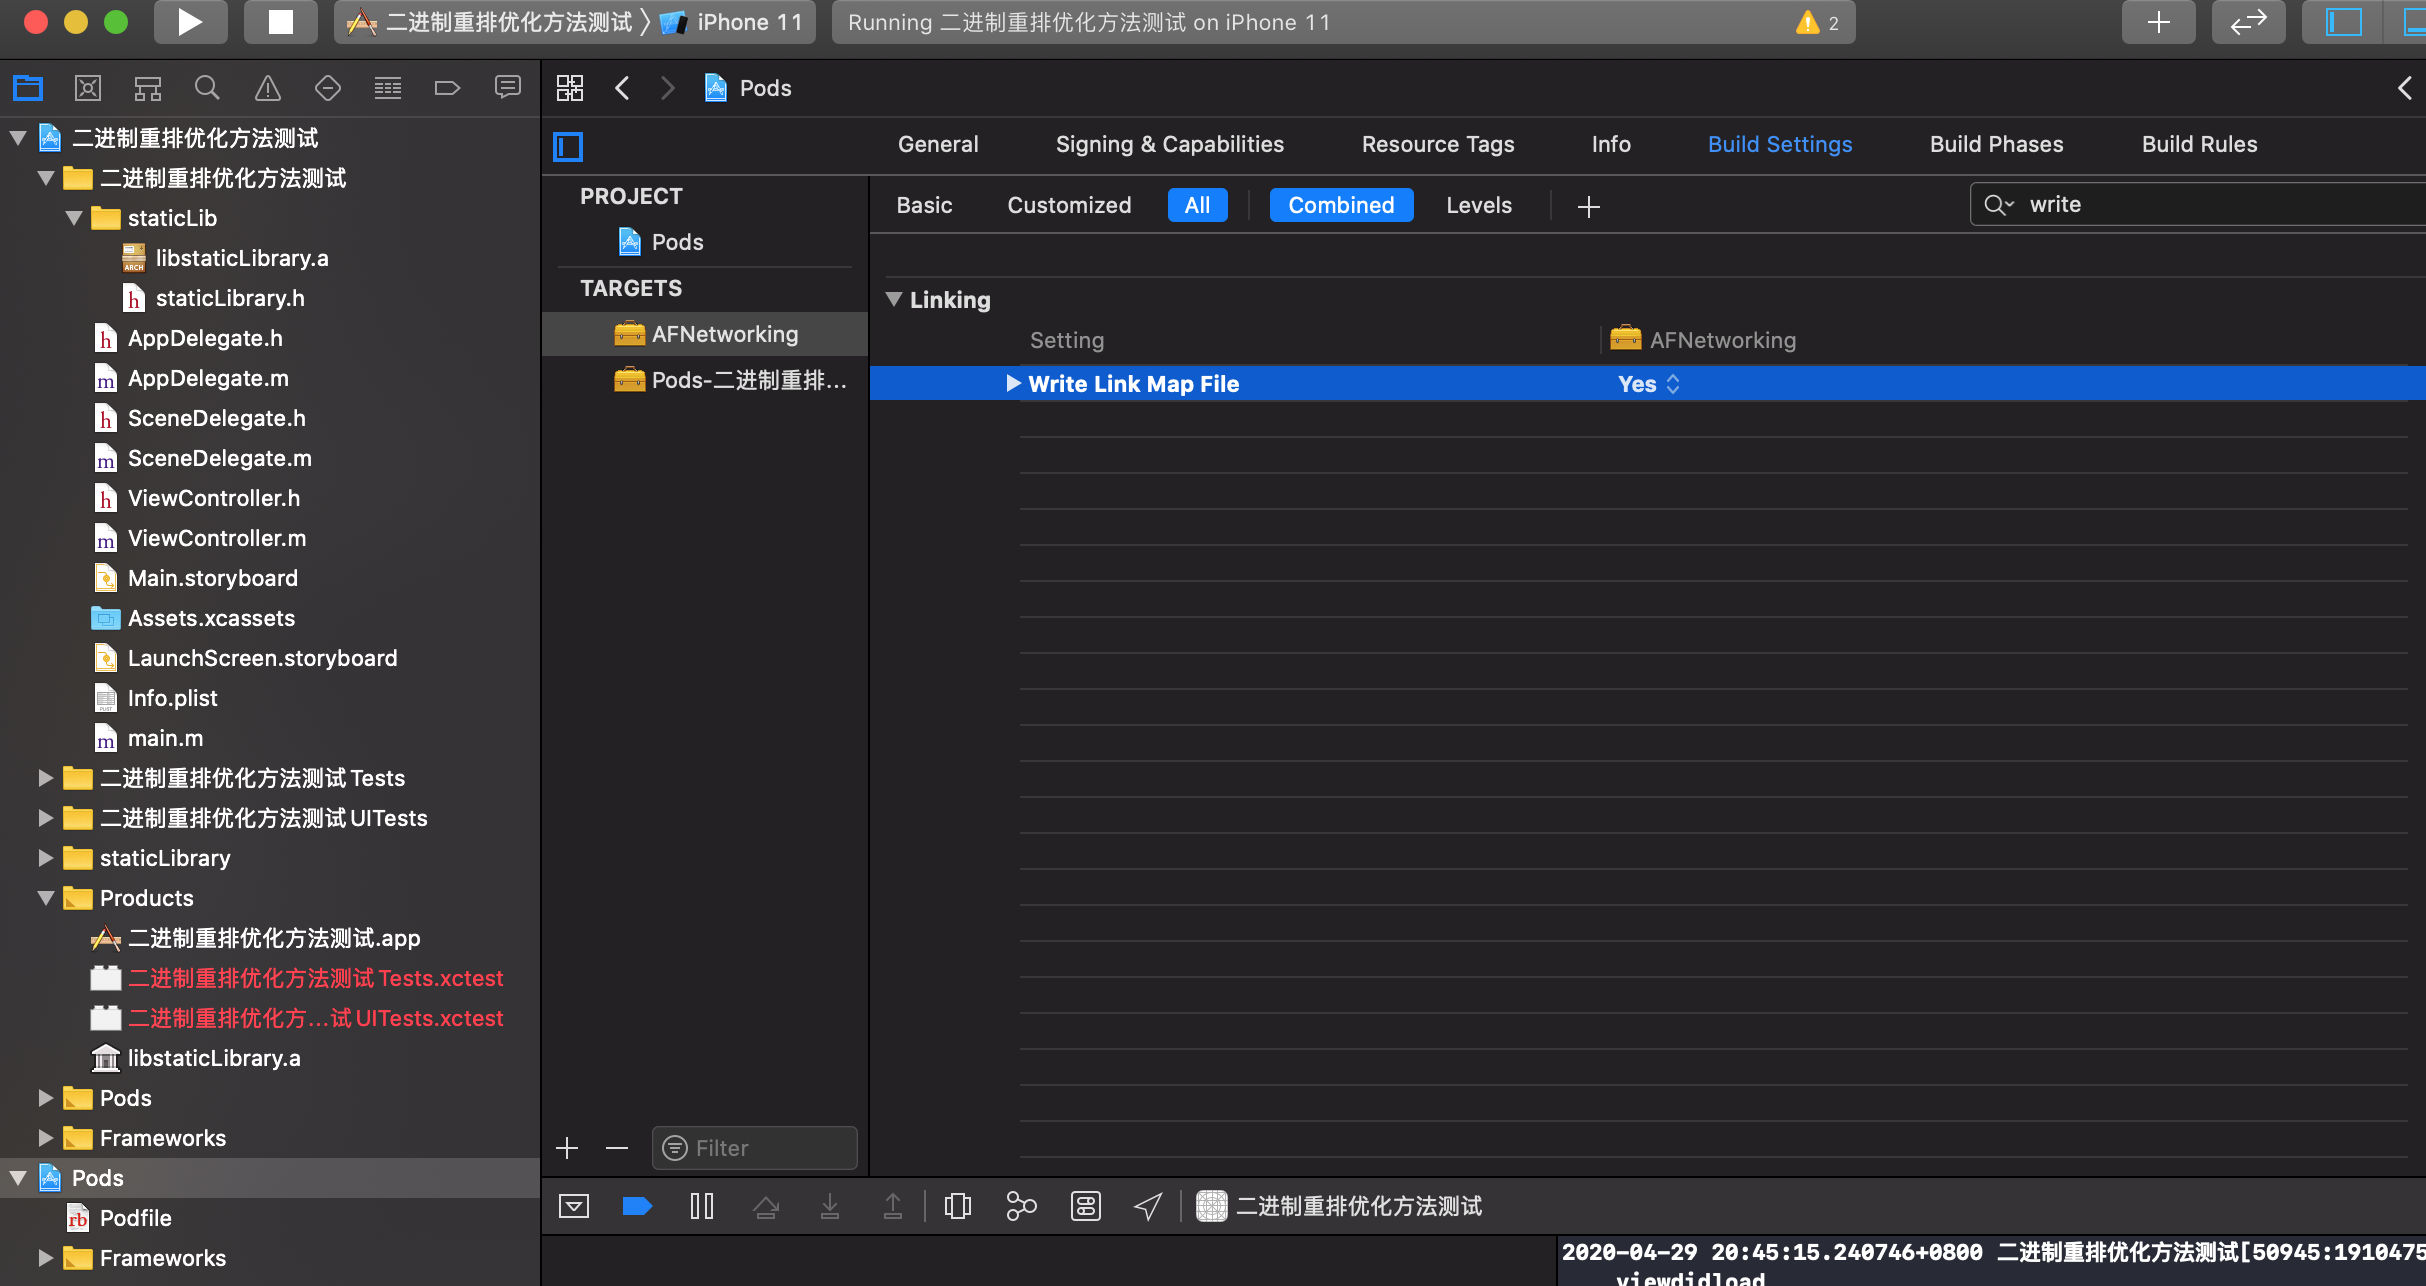This screenshot has width=2426, height=1286.
Task: Expand the staticLibrary folder
Action: (x=45, y=857)
